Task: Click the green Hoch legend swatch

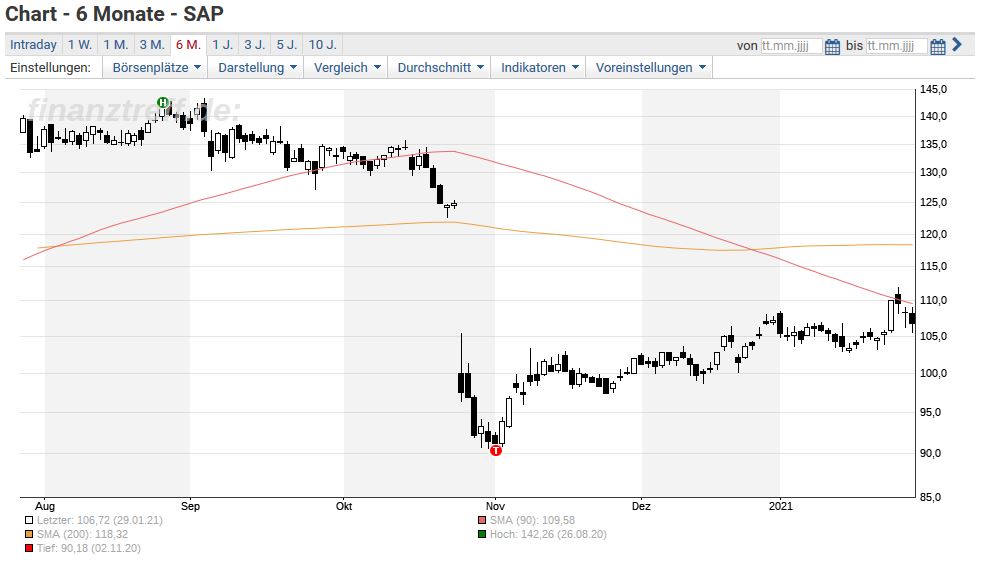Action: tap(482, 534)
